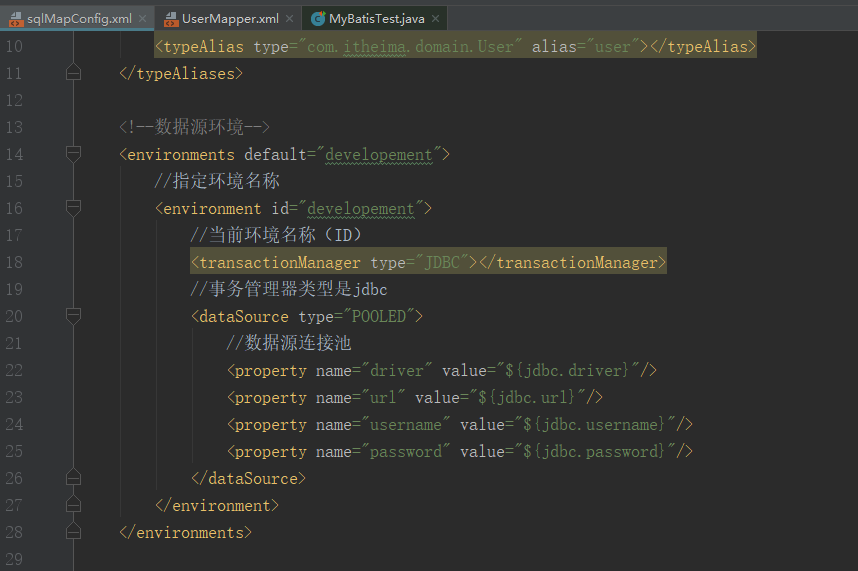Screen dimensions: 858x571
Task: Collapse the environments block at line 14
Action: [73, 154]
